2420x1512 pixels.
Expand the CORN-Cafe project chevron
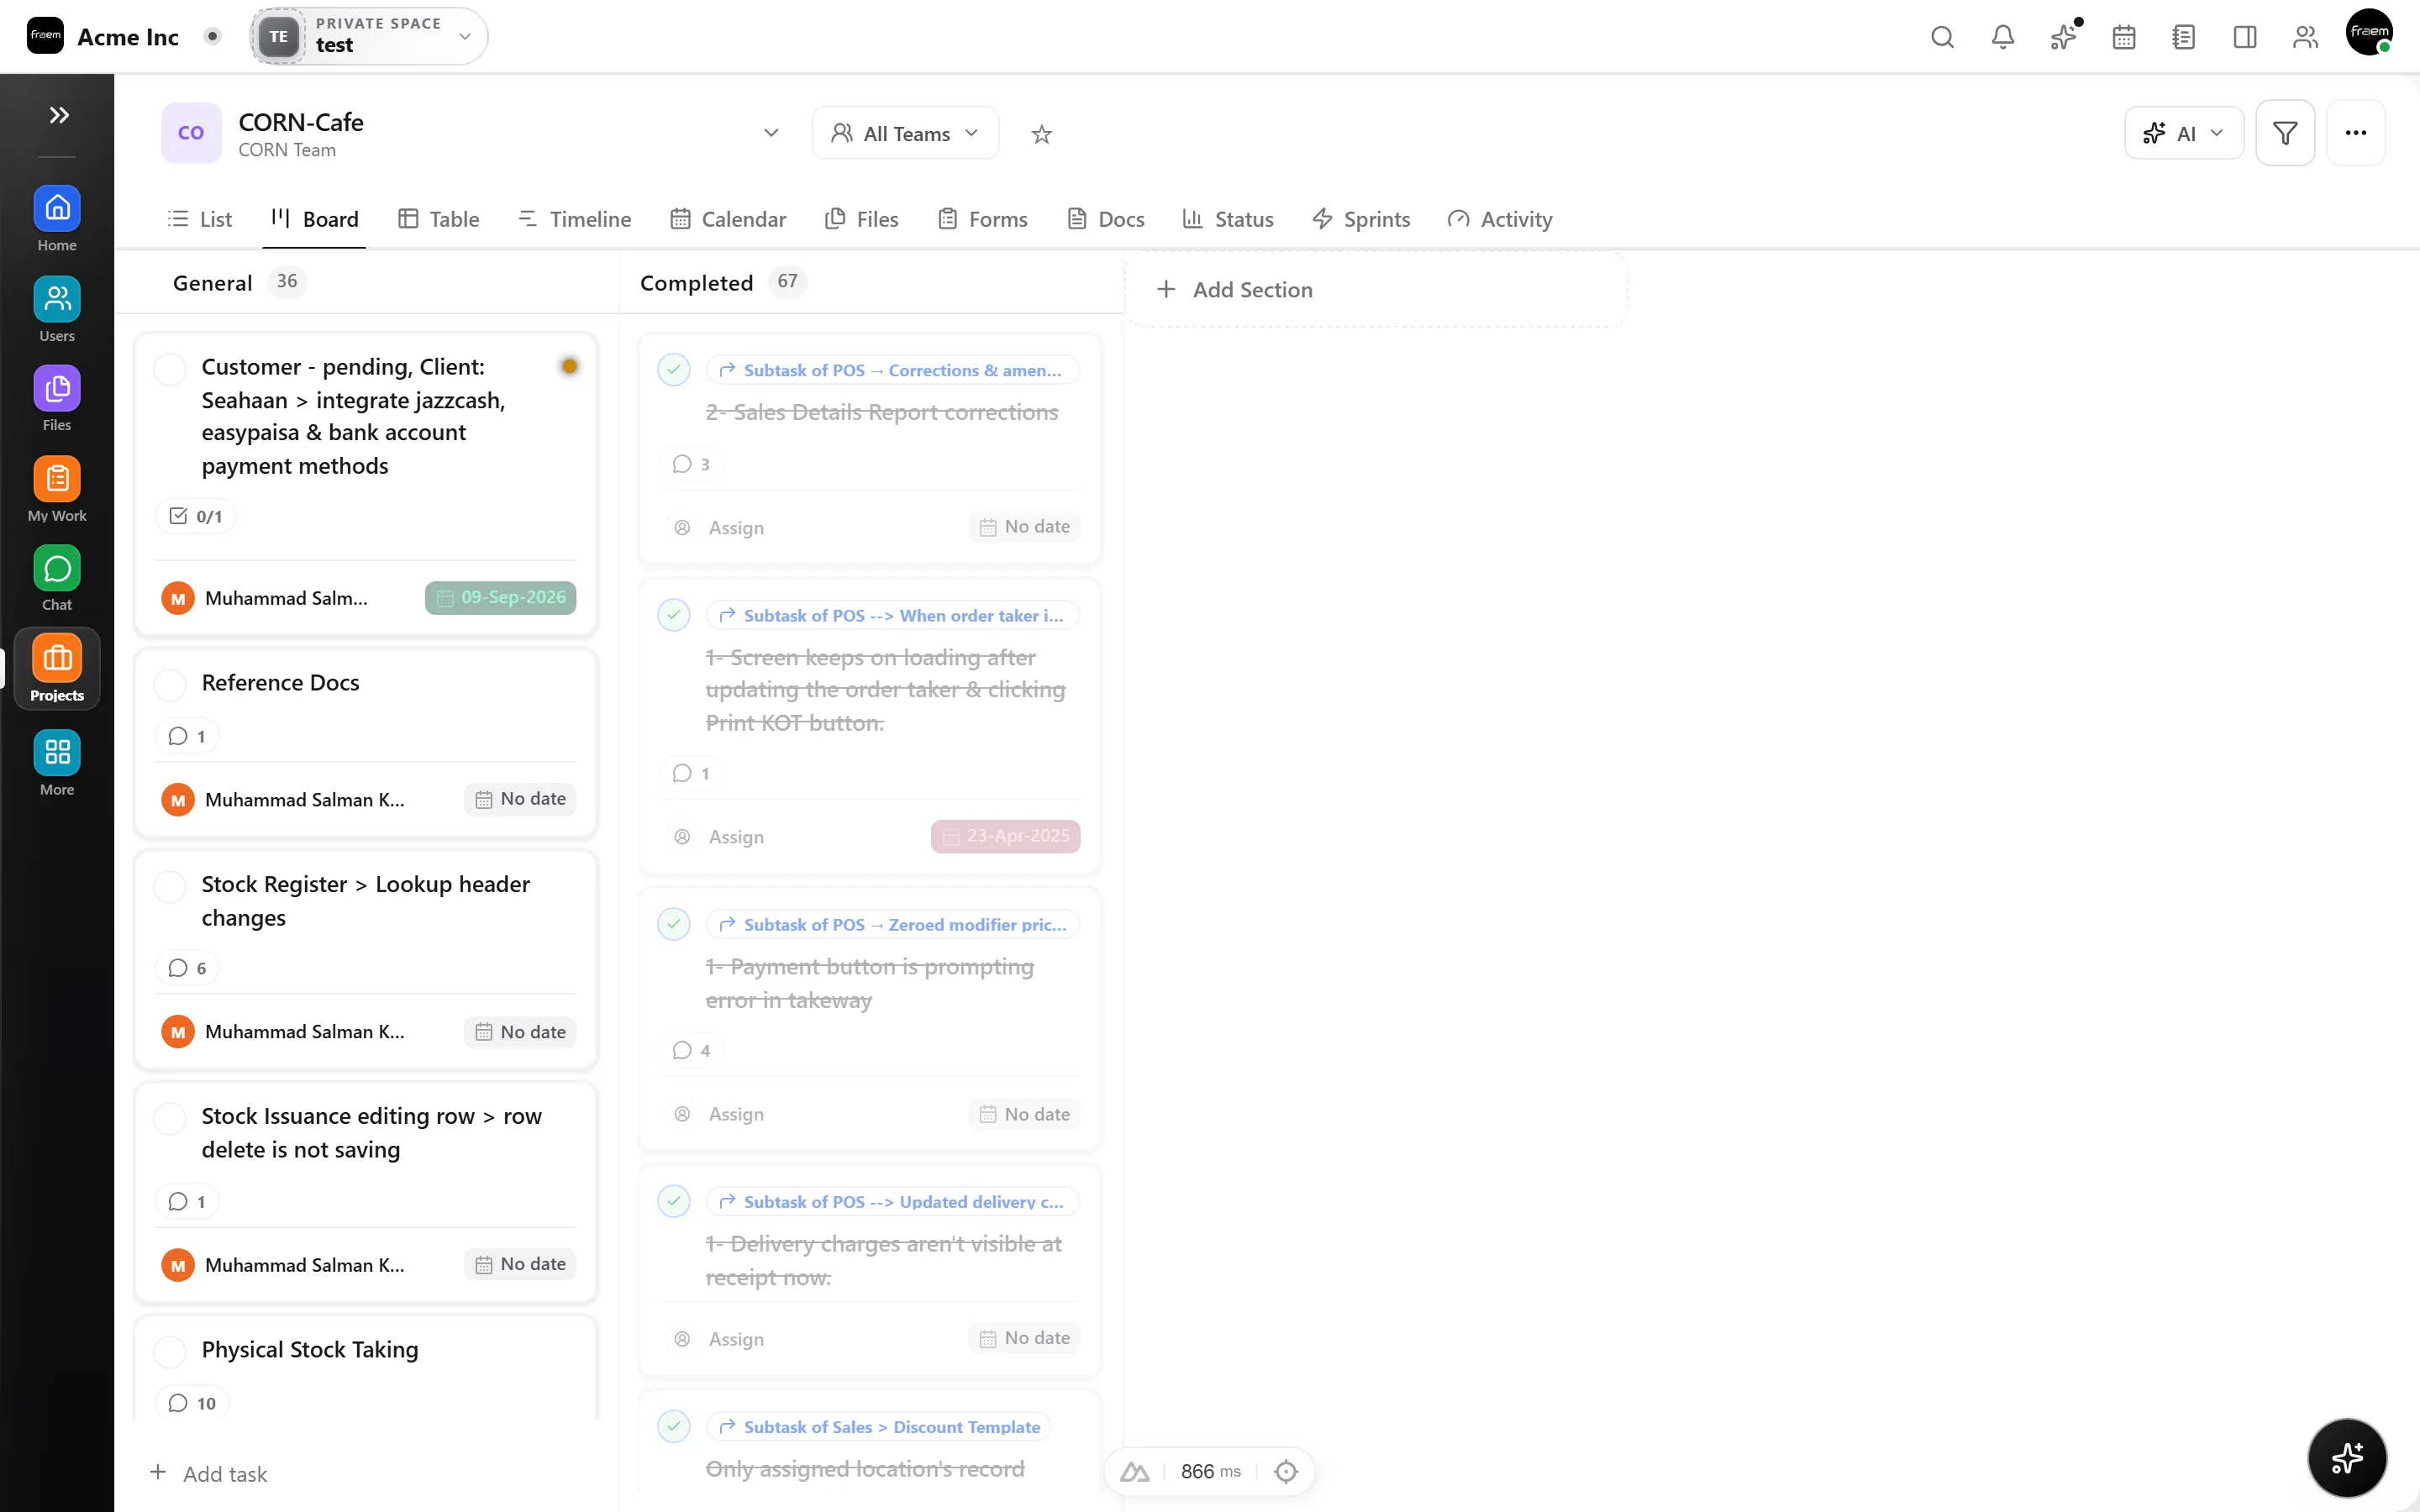pos(771,133)
